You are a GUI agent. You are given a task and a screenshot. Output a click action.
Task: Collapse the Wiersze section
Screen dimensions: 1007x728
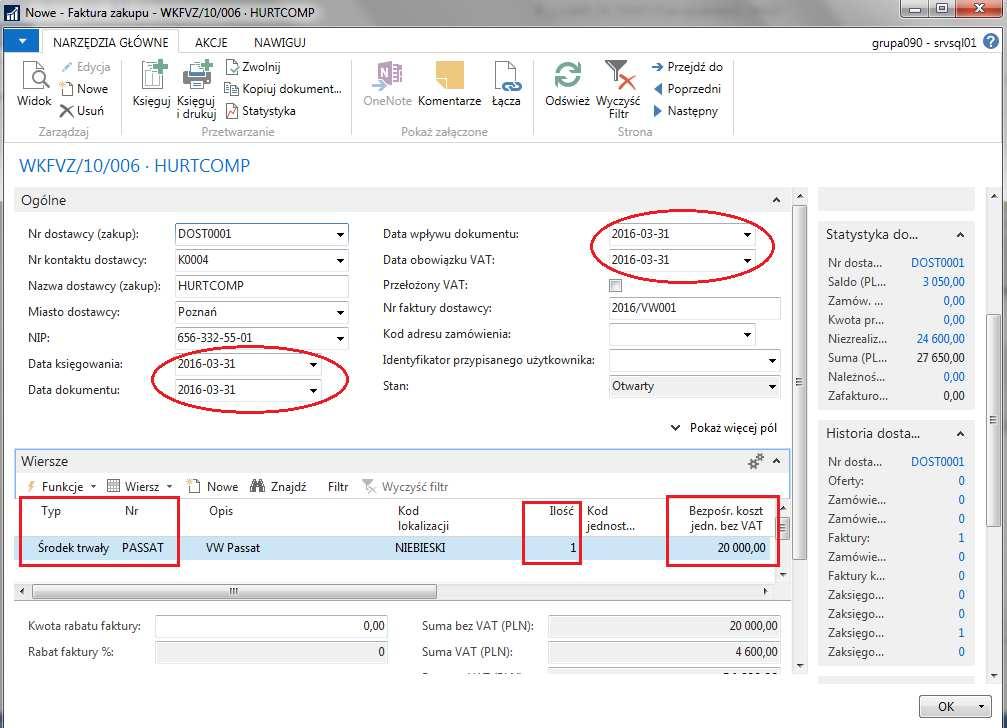tap(776, 461)
